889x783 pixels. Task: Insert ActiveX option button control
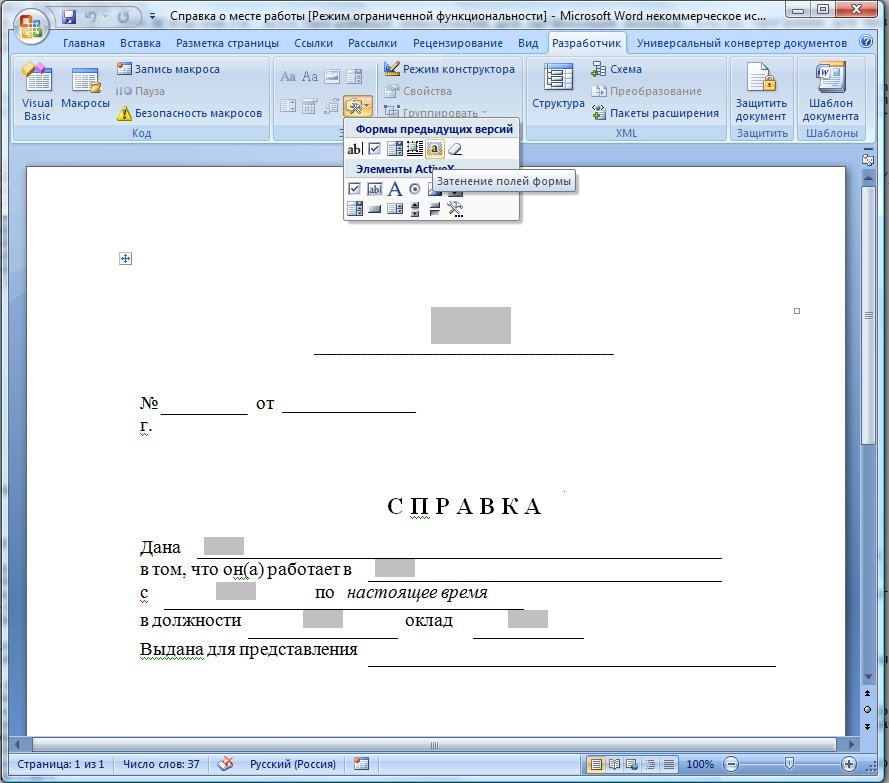tap(415, 189)
